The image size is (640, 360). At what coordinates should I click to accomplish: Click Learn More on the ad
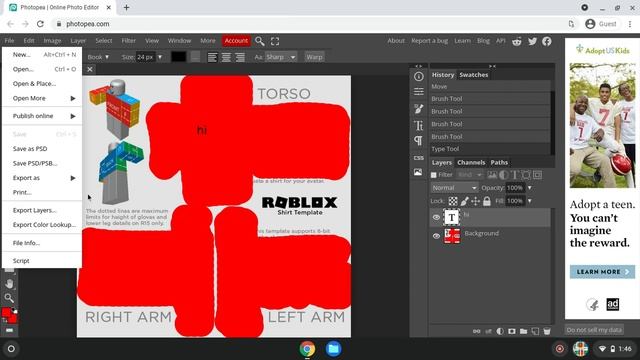pyautogui.click(x=602, y=272)
